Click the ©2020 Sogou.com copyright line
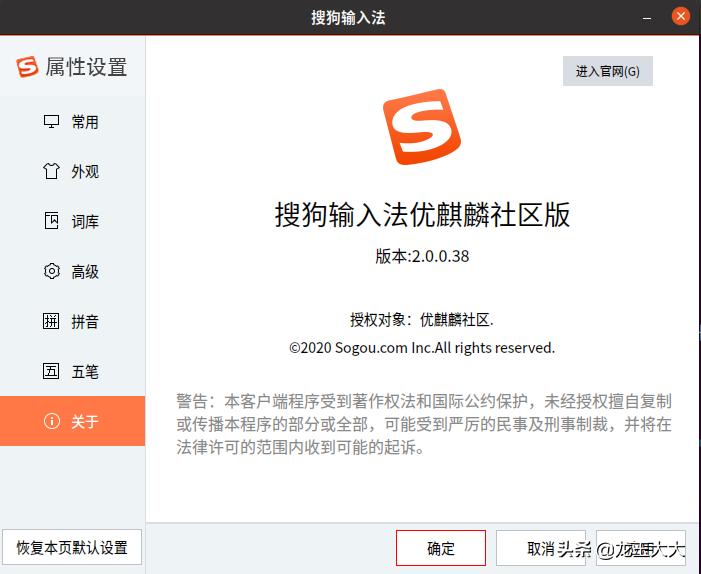This screenshot has height=574, width=701. click(x=422, y=348)
